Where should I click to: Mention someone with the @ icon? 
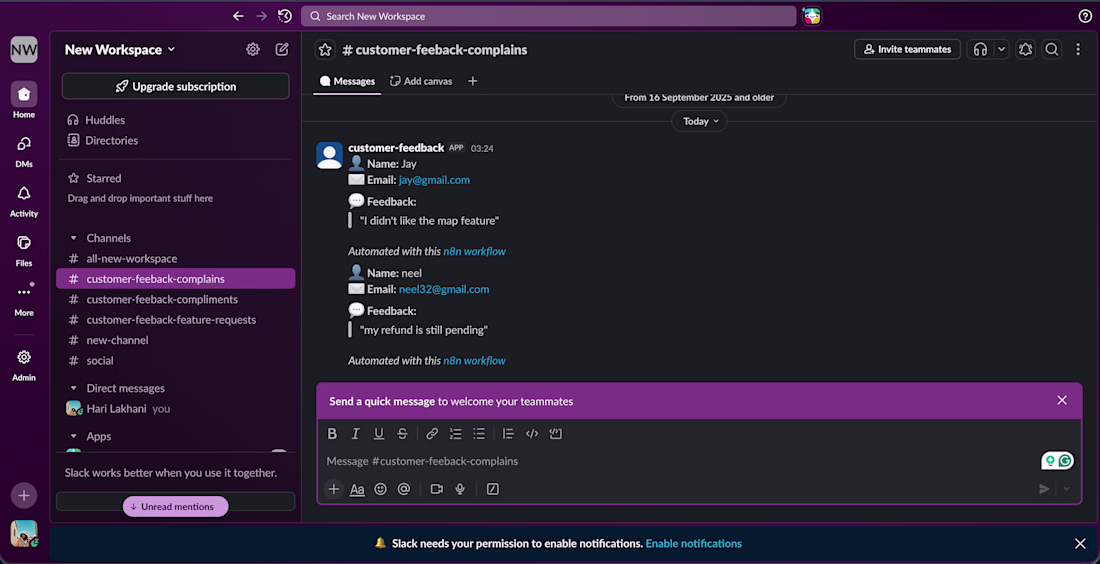coord(403,489)
